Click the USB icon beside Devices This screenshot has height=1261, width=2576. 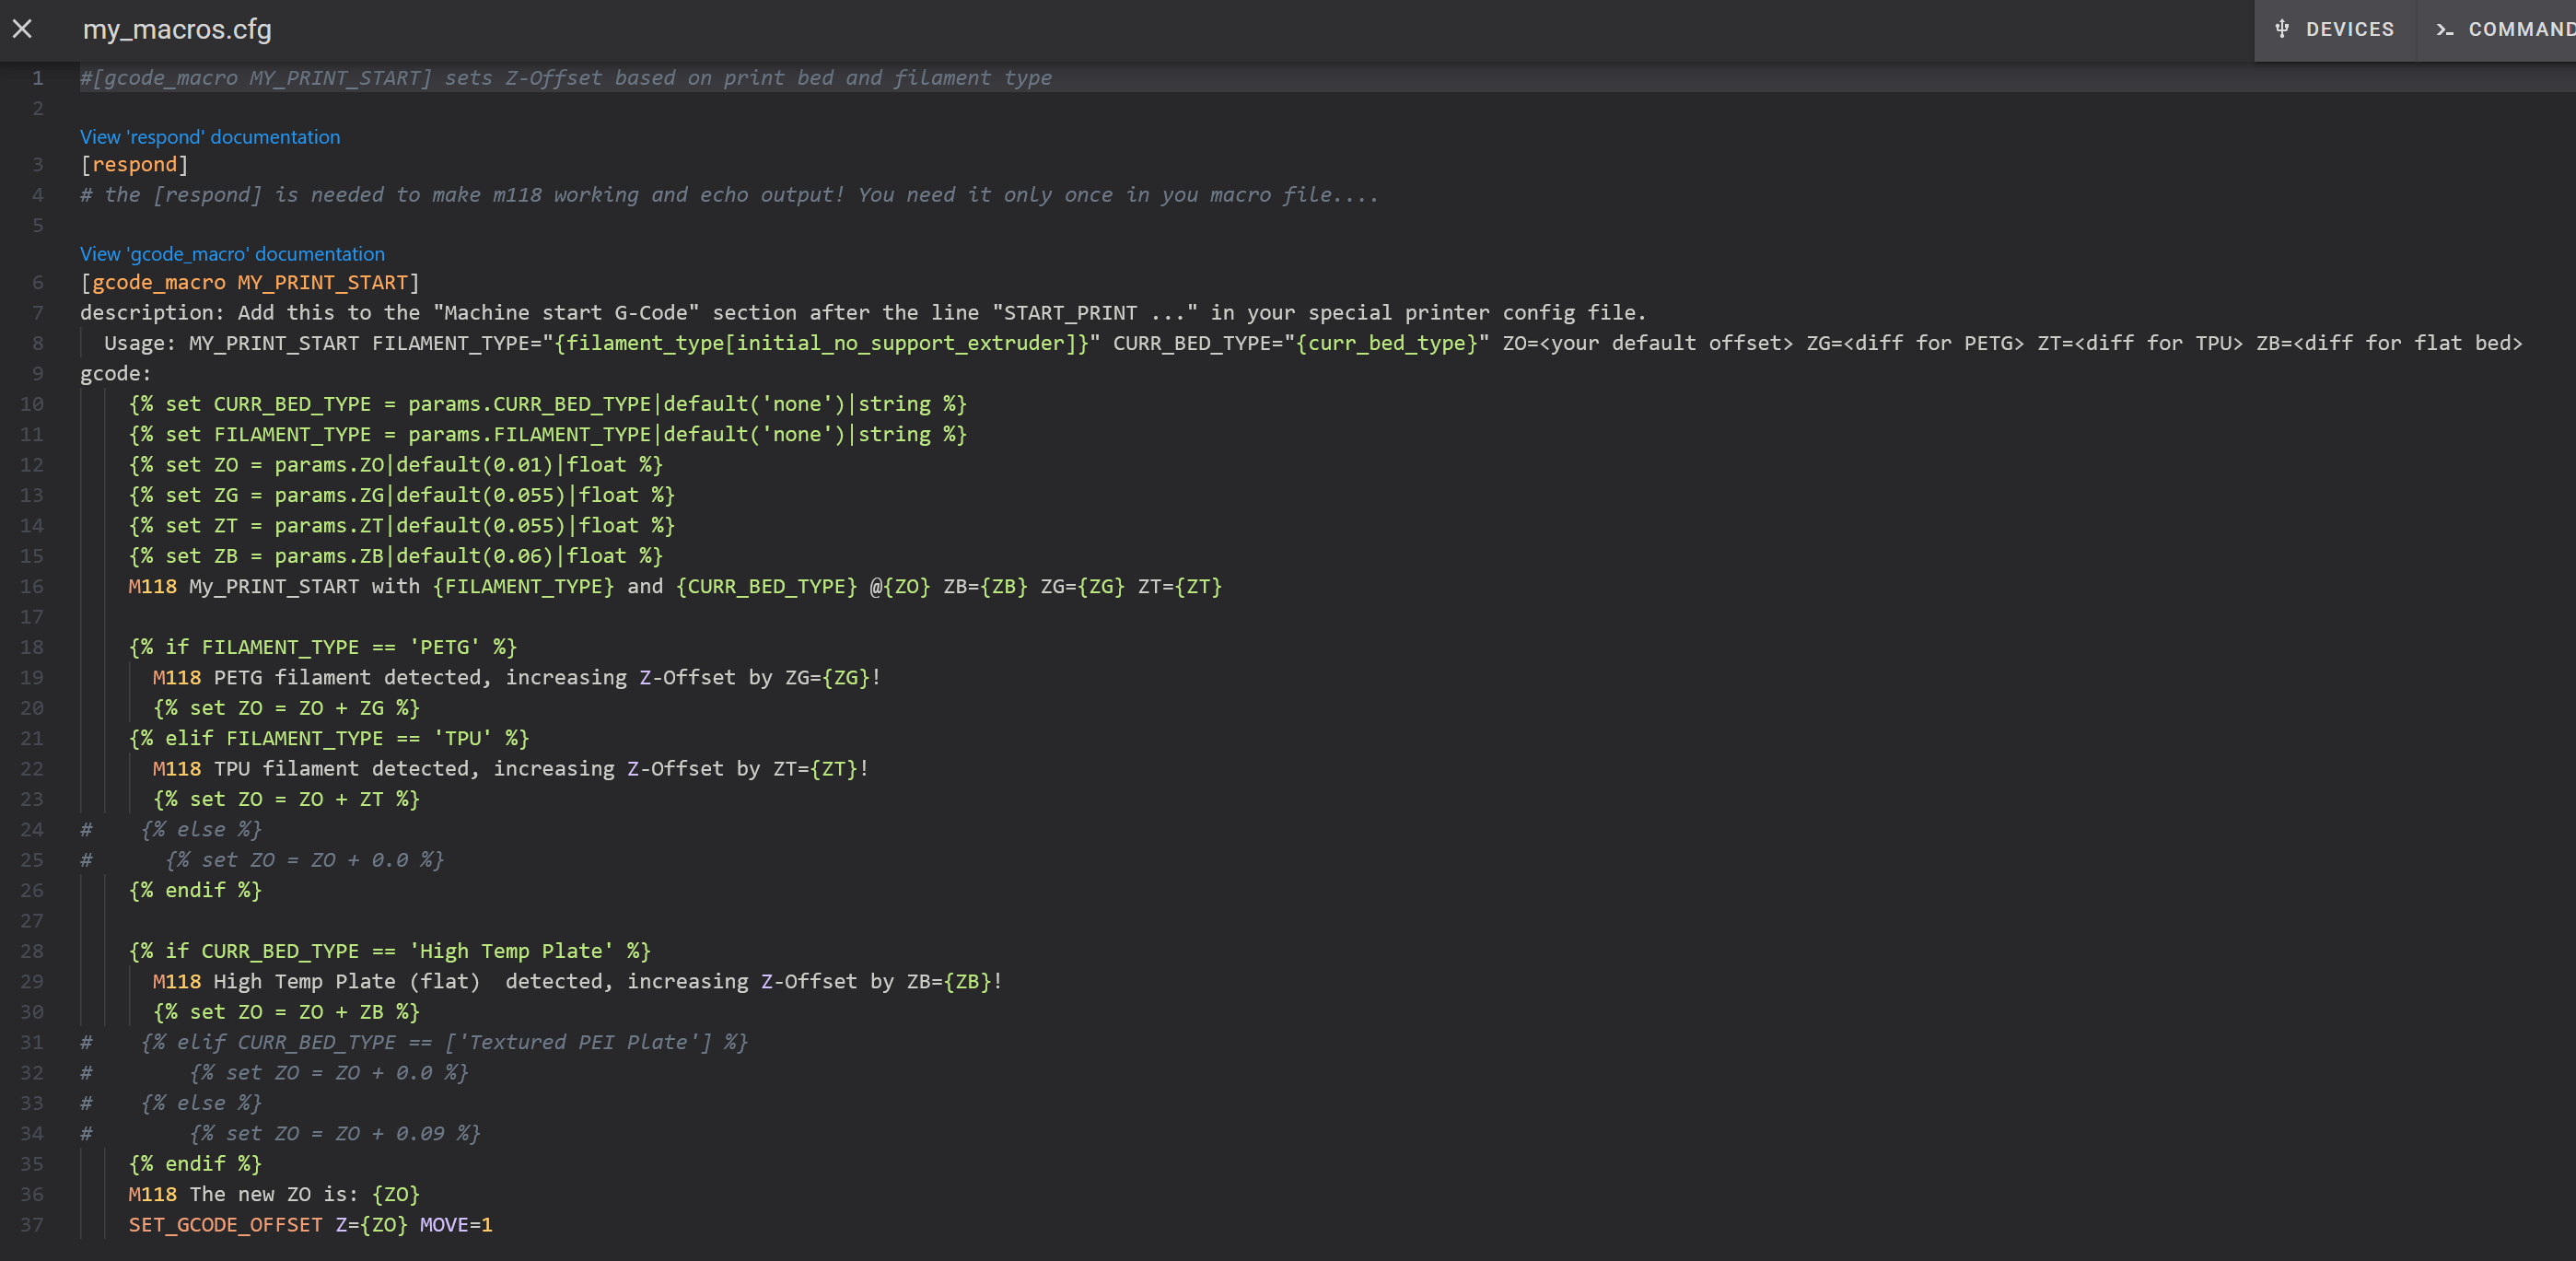2282,29
